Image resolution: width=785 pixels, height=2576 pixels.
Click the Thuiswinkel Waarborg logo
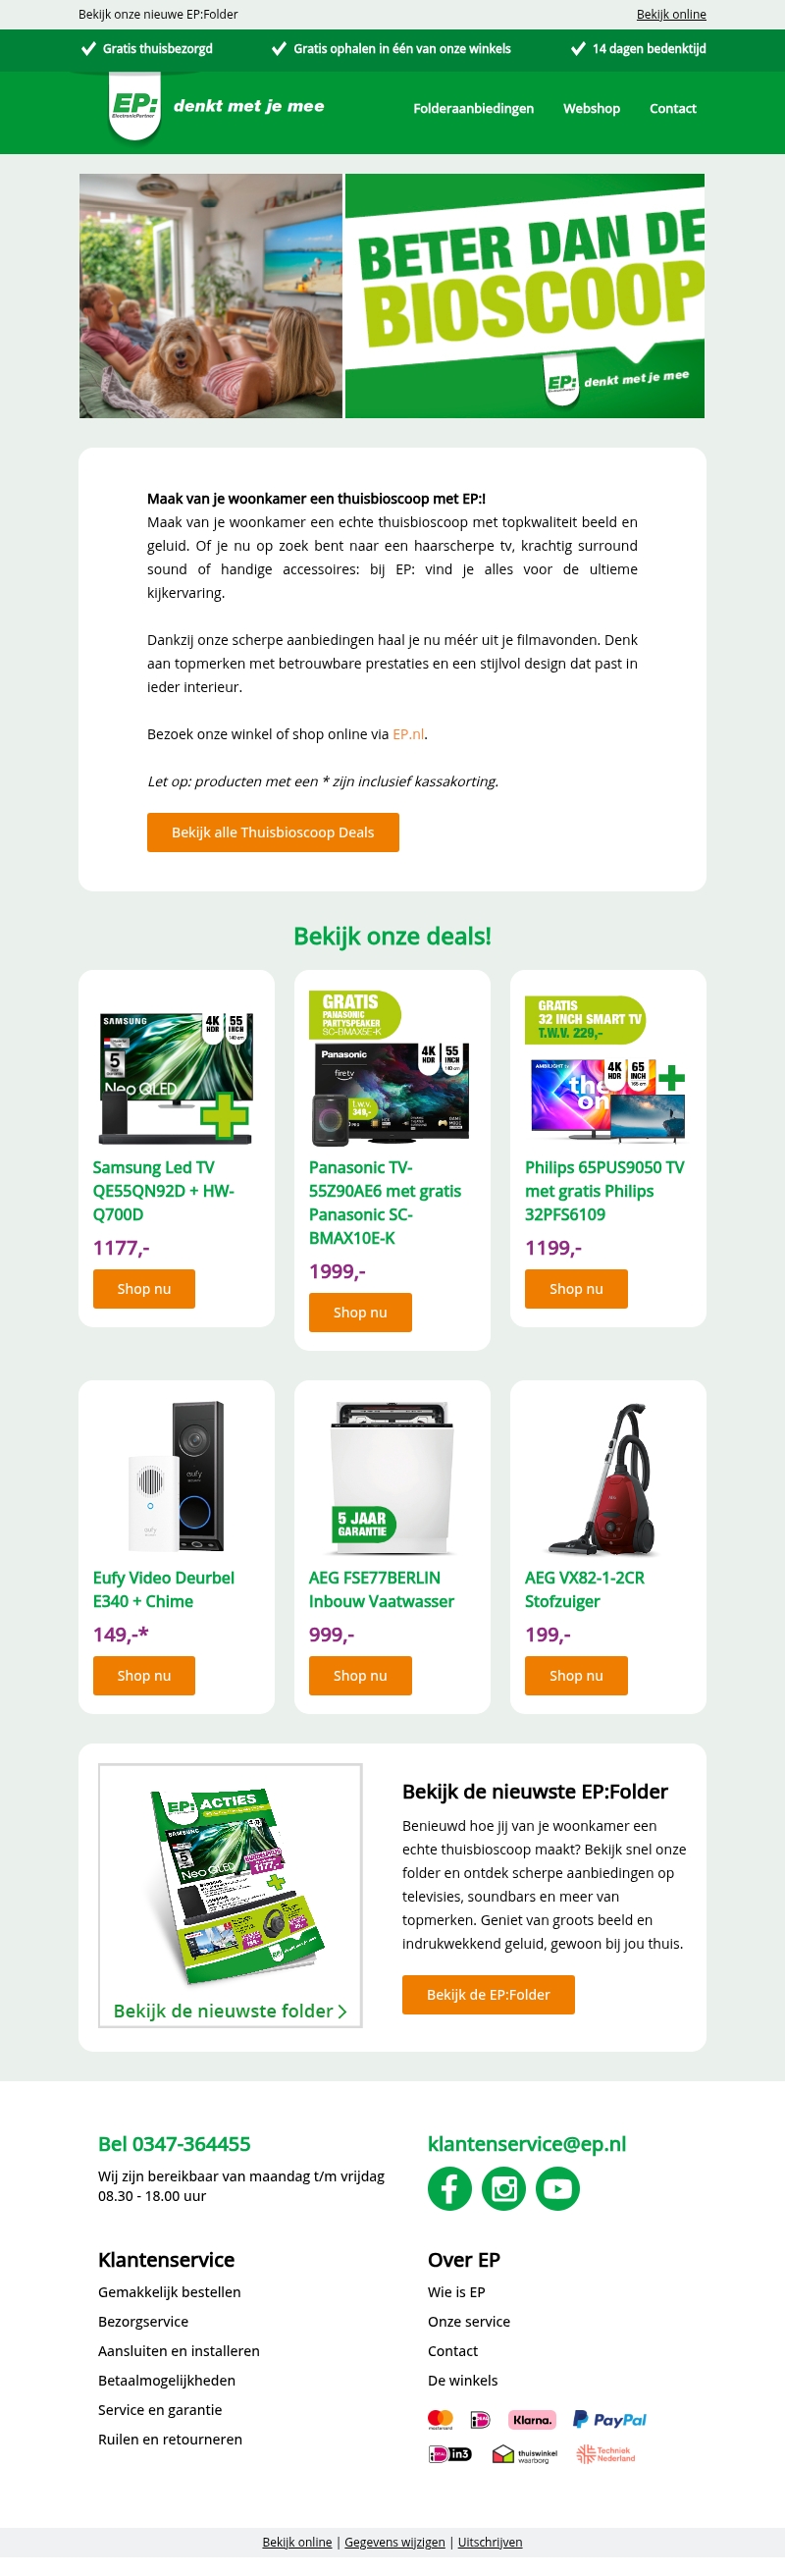[525, 2453]
